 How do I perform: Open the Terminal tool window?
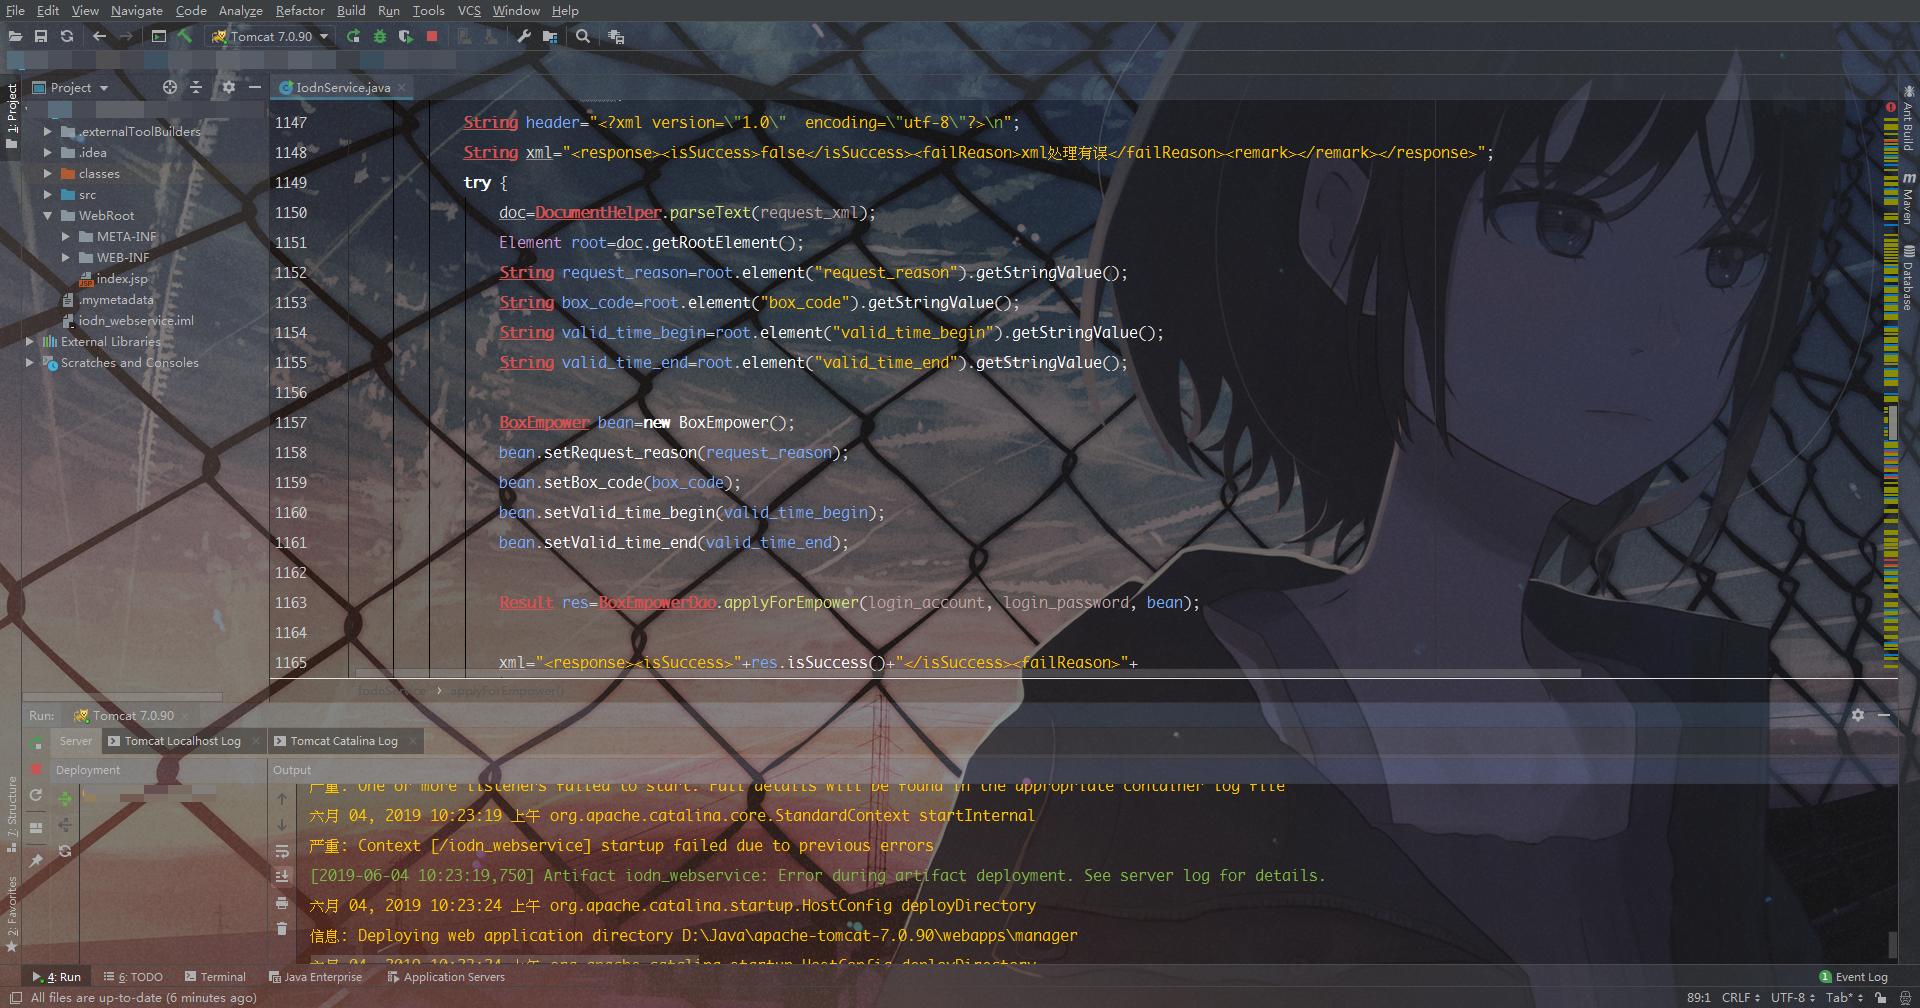(215, 977)
